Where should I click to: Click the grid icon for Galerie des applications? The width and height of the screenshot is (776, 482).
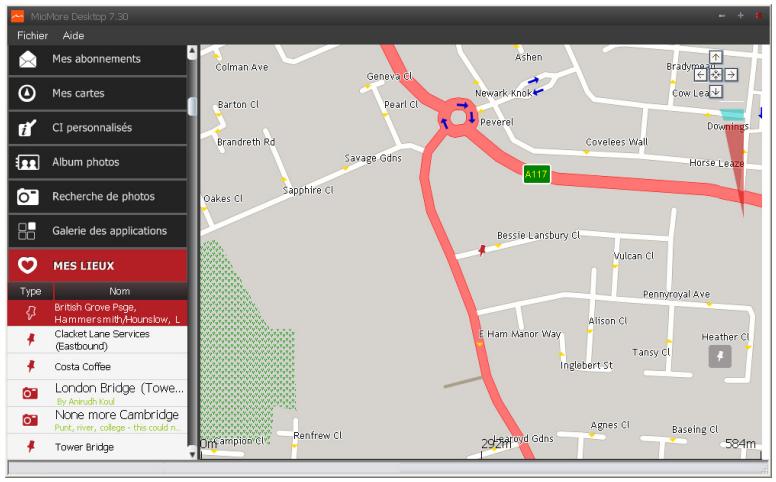click(x=27, y=231)
